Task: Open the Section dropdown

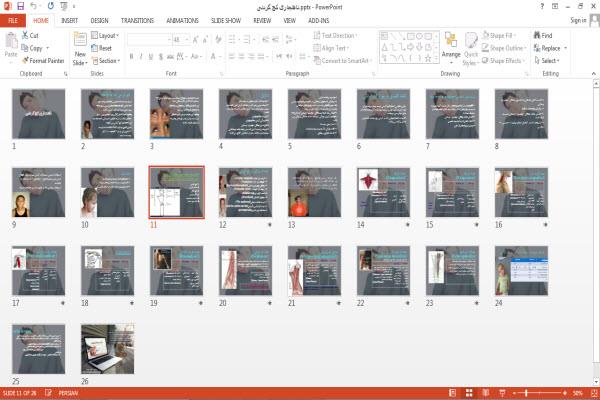Action: click(x=106, y=60)
